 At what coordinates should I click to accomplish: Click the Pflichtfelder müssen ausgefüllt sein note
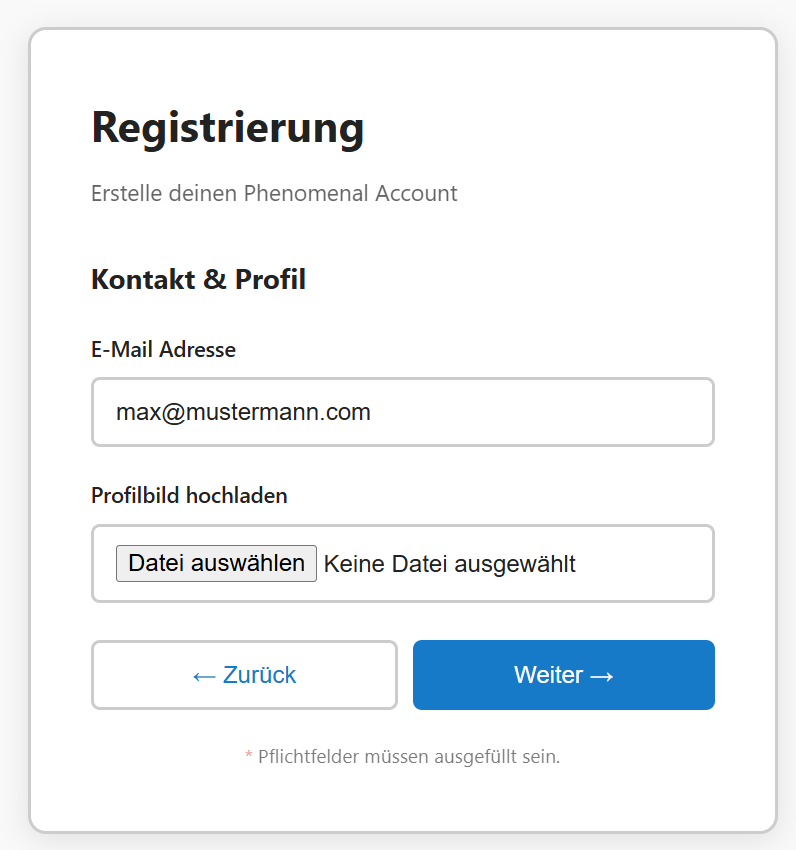[x=408, y=757]
